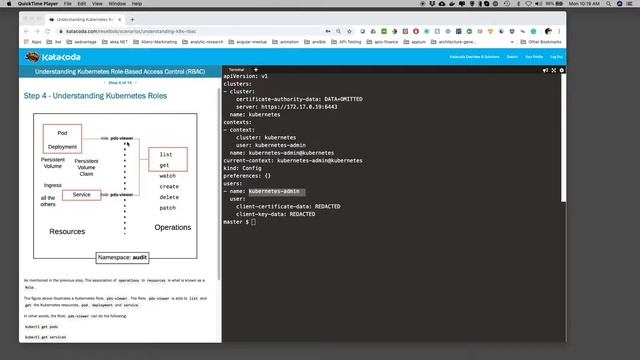Image resolution: width=640 pixels, height=360 pixels.
Task: Click the browser back arrow
Action: 27,31
